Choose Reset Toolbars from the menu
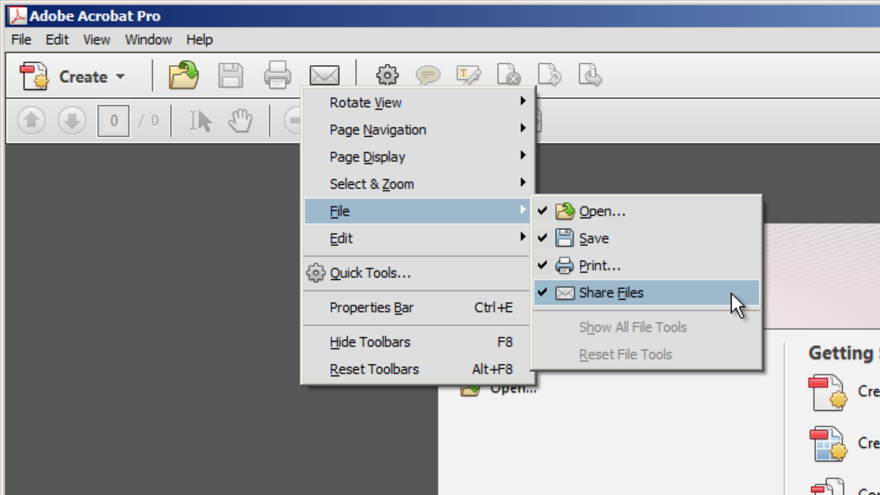Image resolution: width=880 pixels, height=495 pixels. pos(418,369)
